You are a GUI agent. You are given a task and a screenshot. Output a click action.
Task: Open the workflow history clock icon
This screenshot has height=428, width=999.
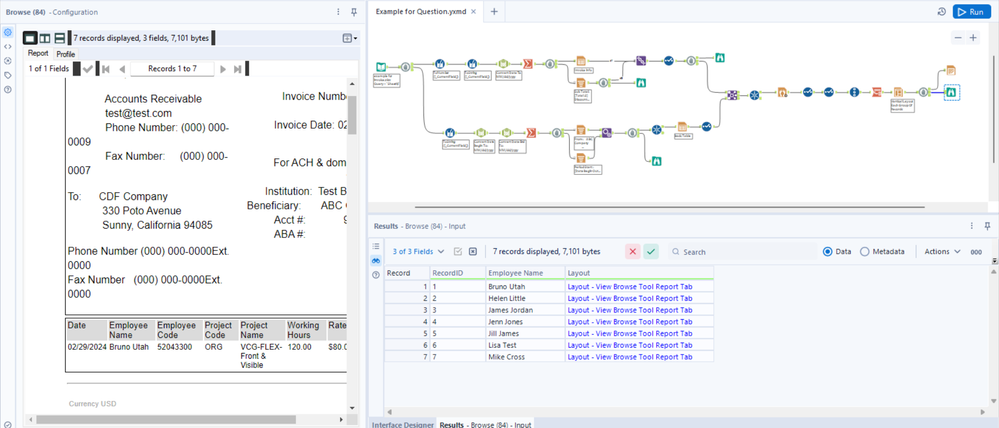click(942, 12)
